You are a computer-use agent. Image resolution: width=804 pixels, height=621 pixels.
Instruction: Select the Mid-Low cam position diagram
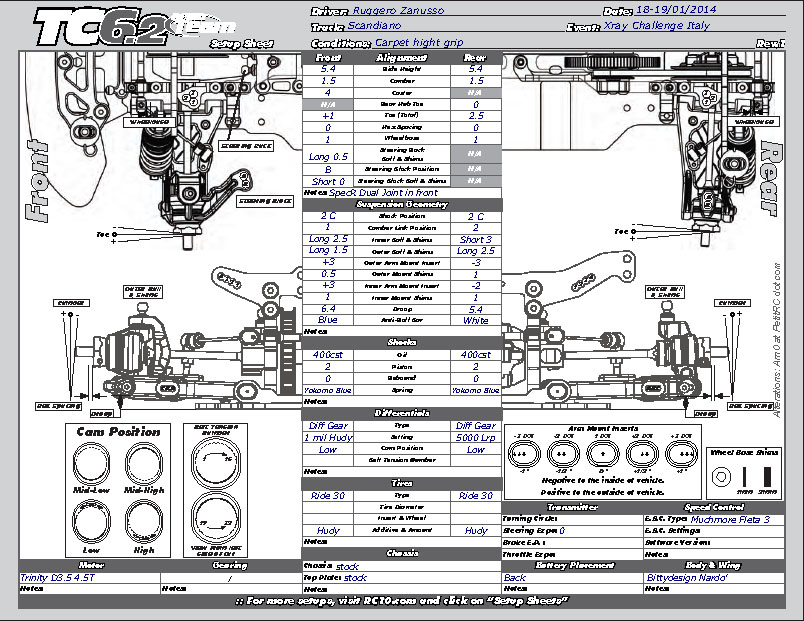(91, 463)
